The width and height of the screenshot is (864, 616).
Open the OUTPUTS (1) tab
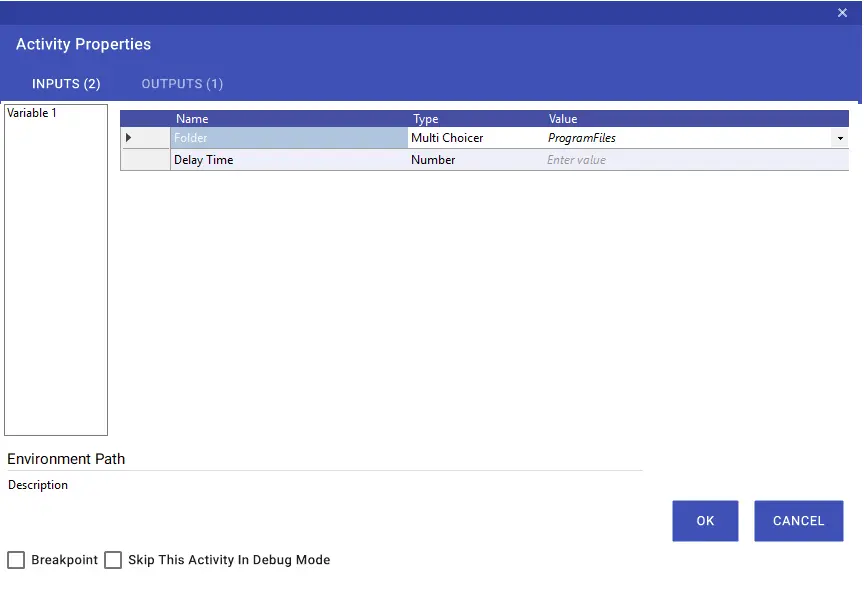(182, 84)
